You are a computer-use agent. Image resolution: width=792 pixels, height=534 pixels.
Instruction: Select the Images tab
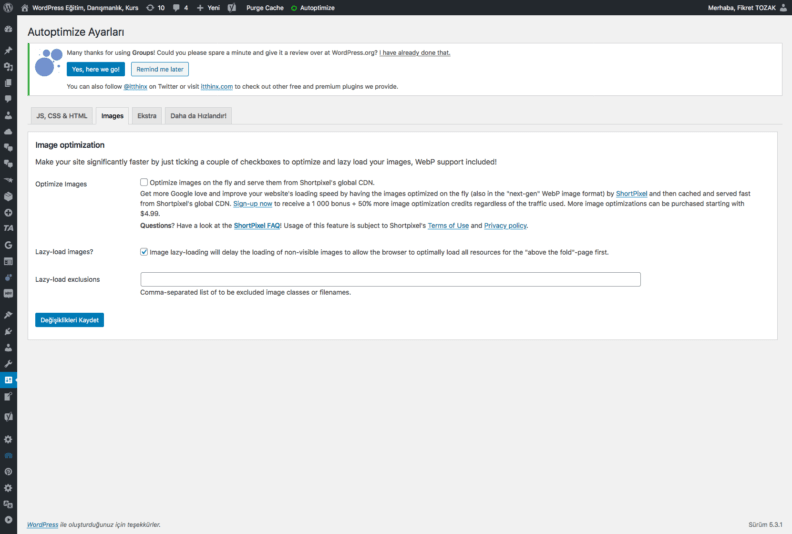click(112, 116)
